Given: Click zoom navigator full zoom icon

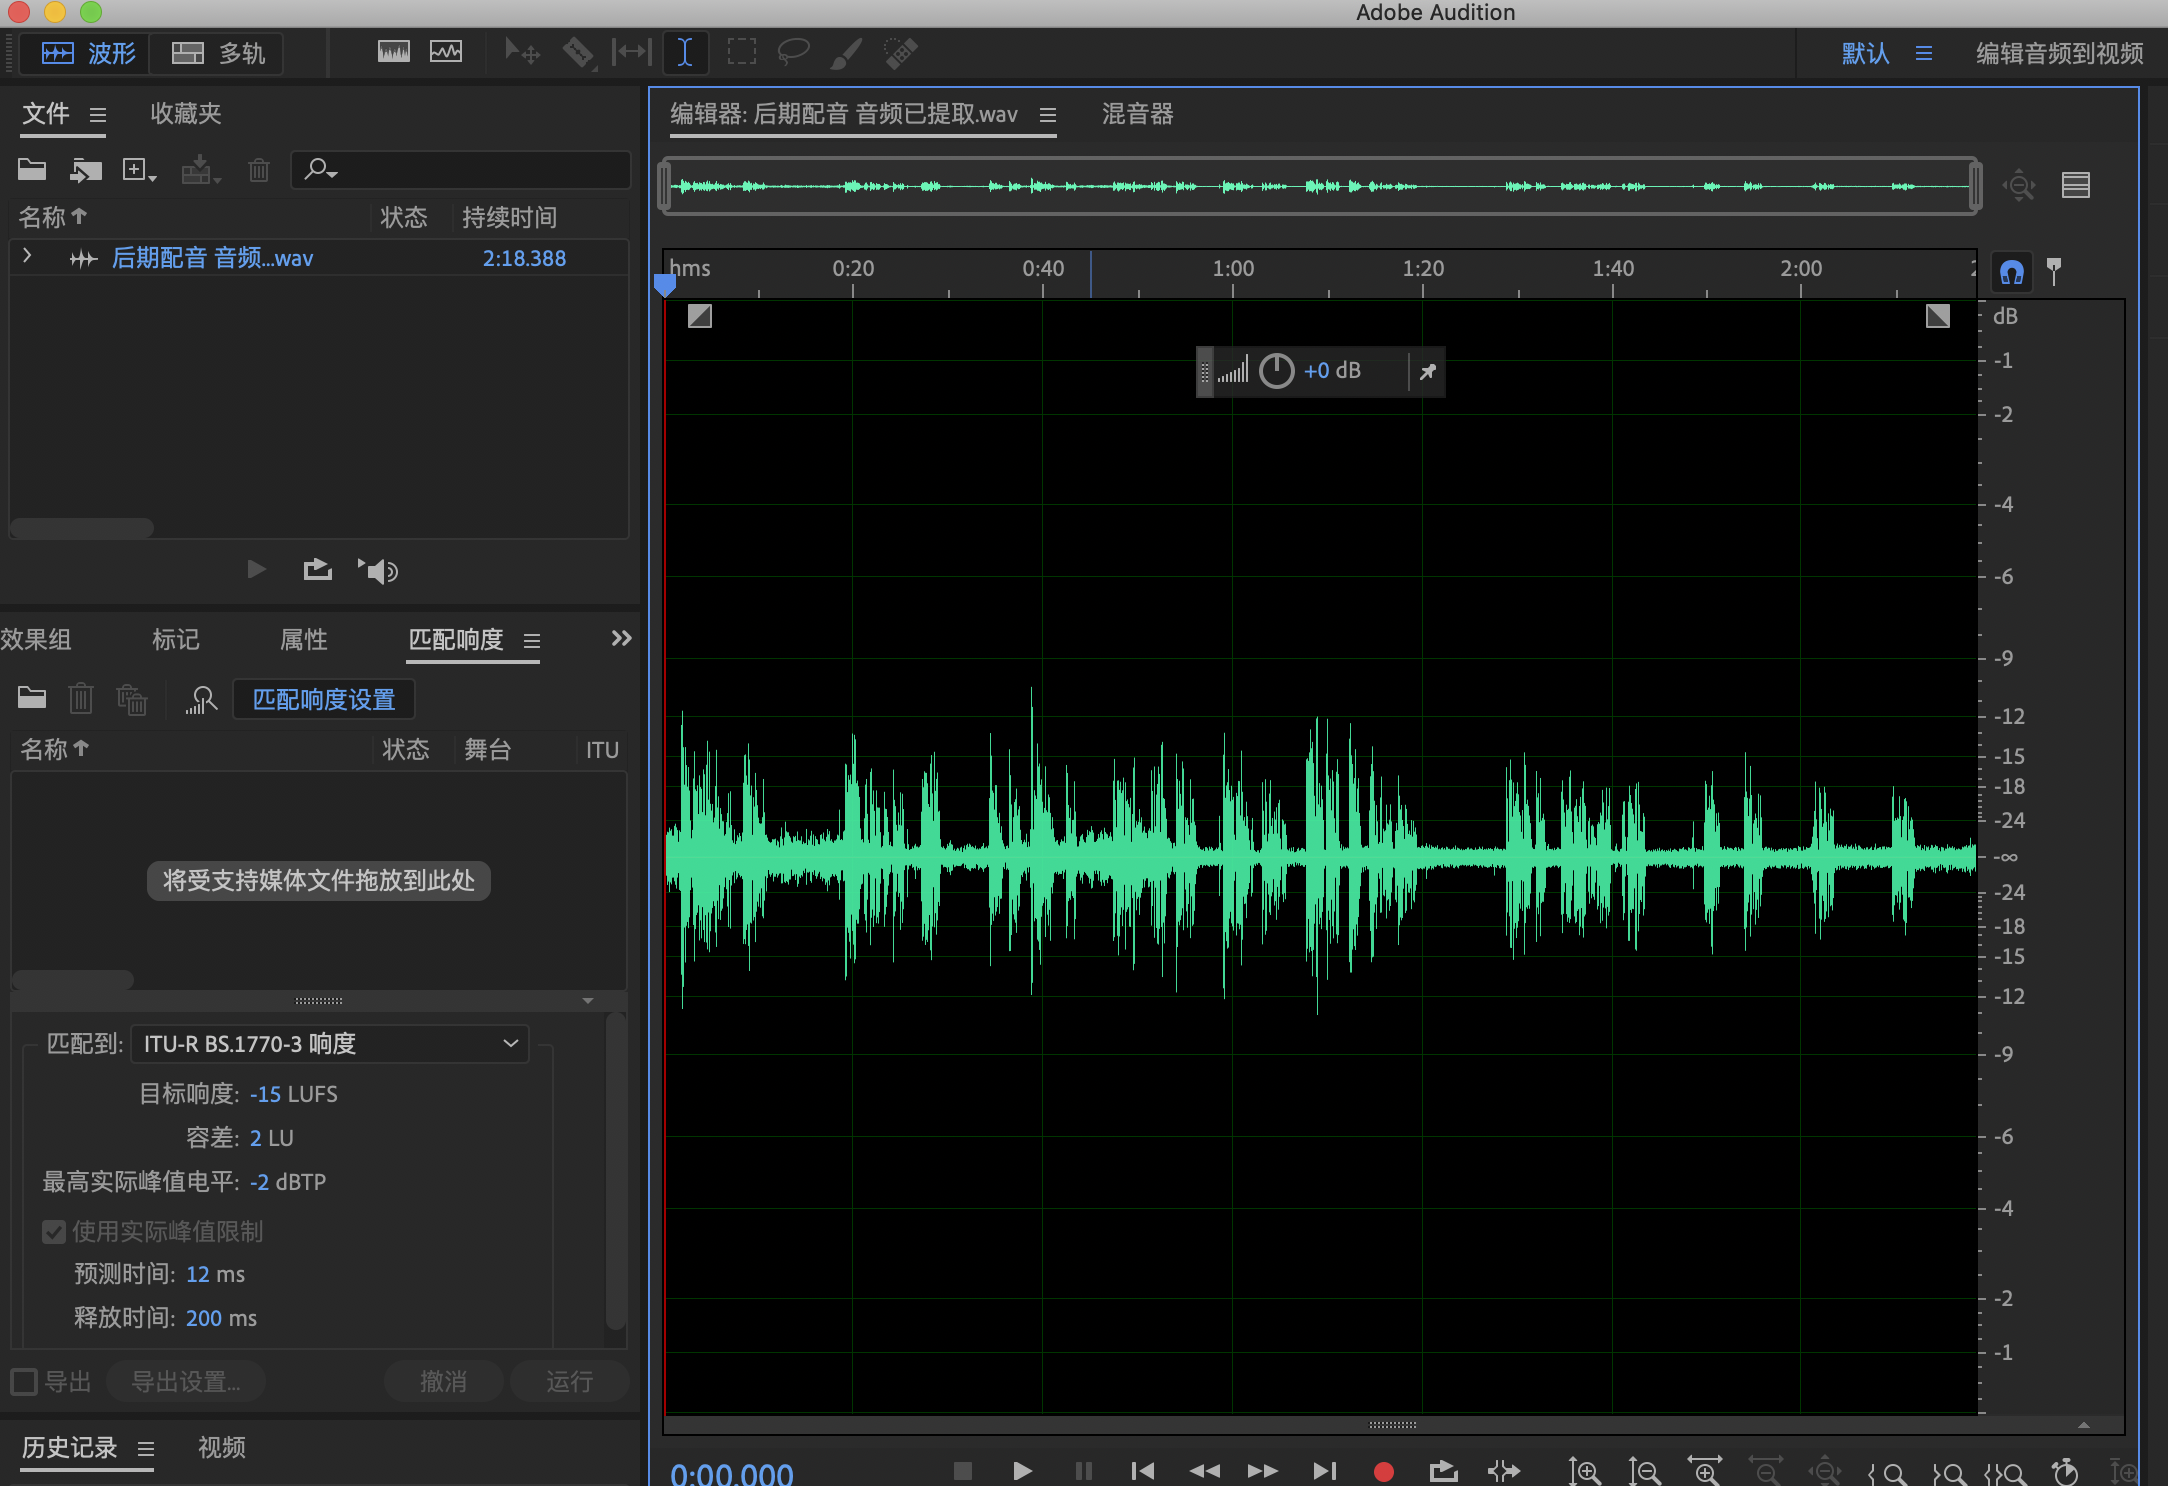Looking at the screenshot, I should [x=2019, y=185].
